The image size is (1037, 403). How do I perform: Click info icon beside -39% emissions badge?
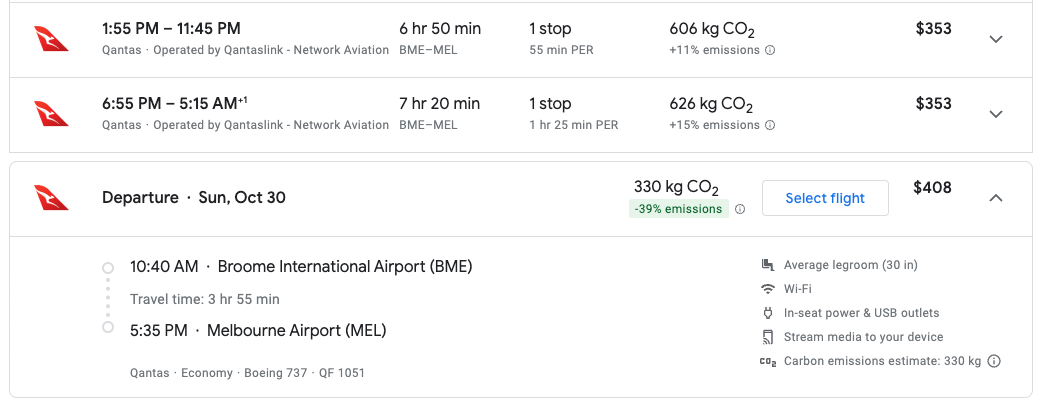[x=740, y=209]
